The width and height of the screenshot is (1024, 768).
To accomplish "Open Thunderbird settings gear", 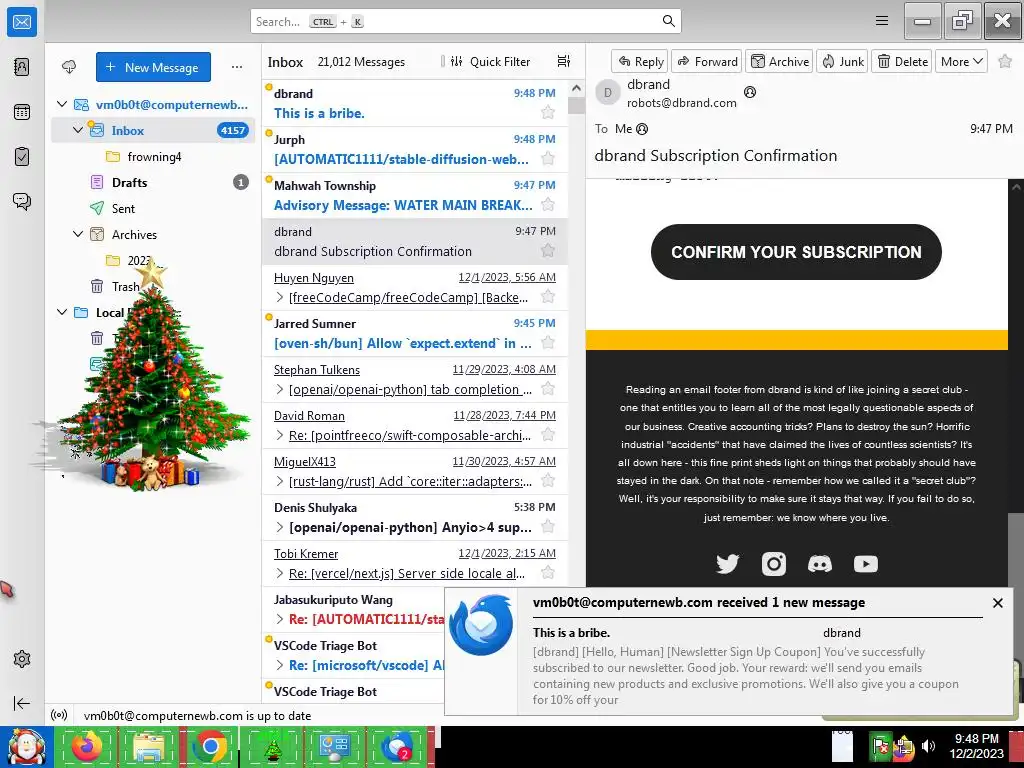I will (x=22, y=659).
